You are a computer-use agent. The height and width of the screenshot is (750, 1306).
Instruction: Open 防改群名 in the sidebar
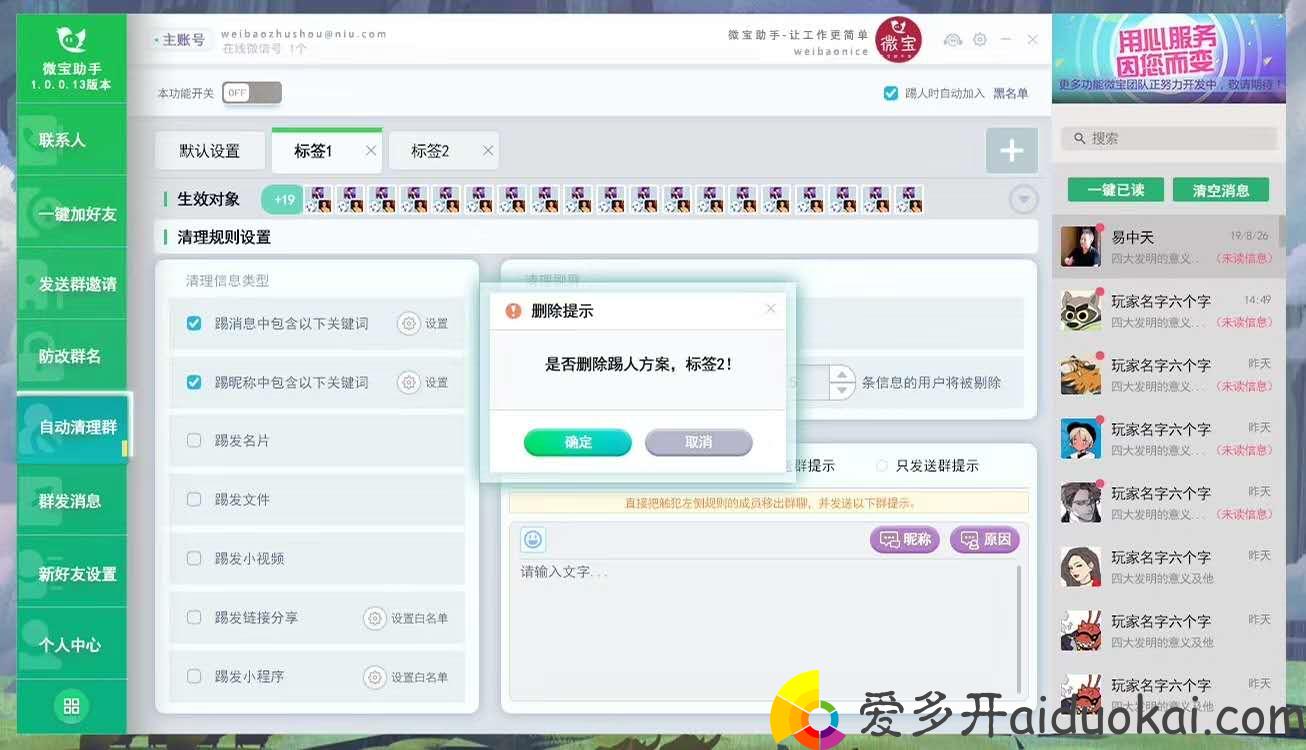coord(71,356)
